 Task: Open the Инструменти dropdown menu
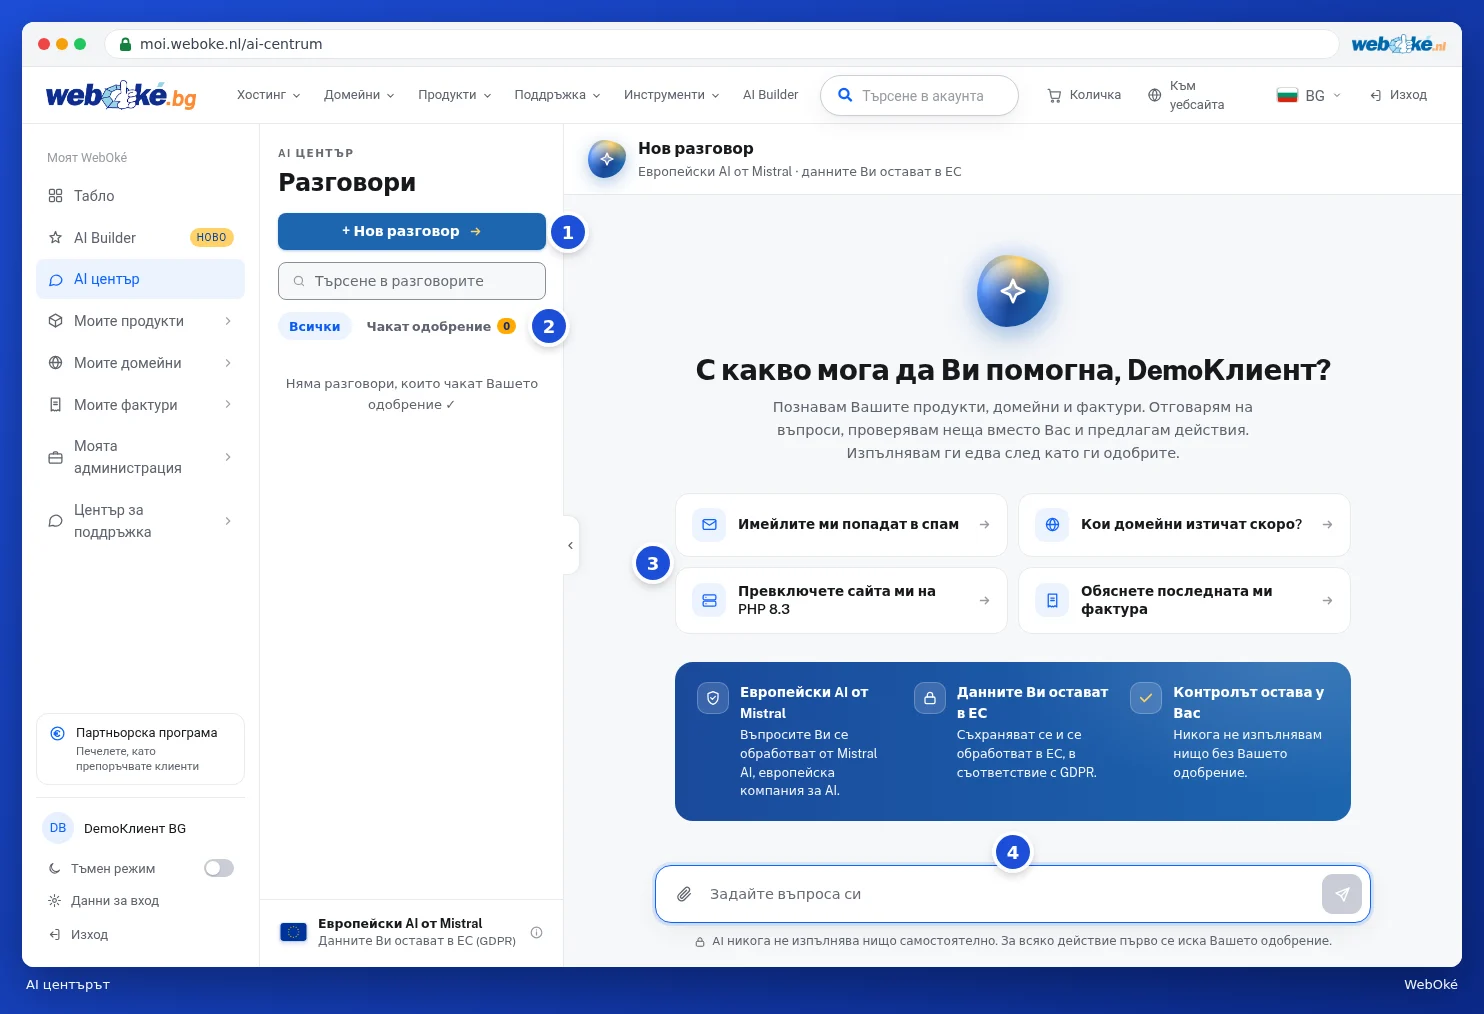coord(671,95)
